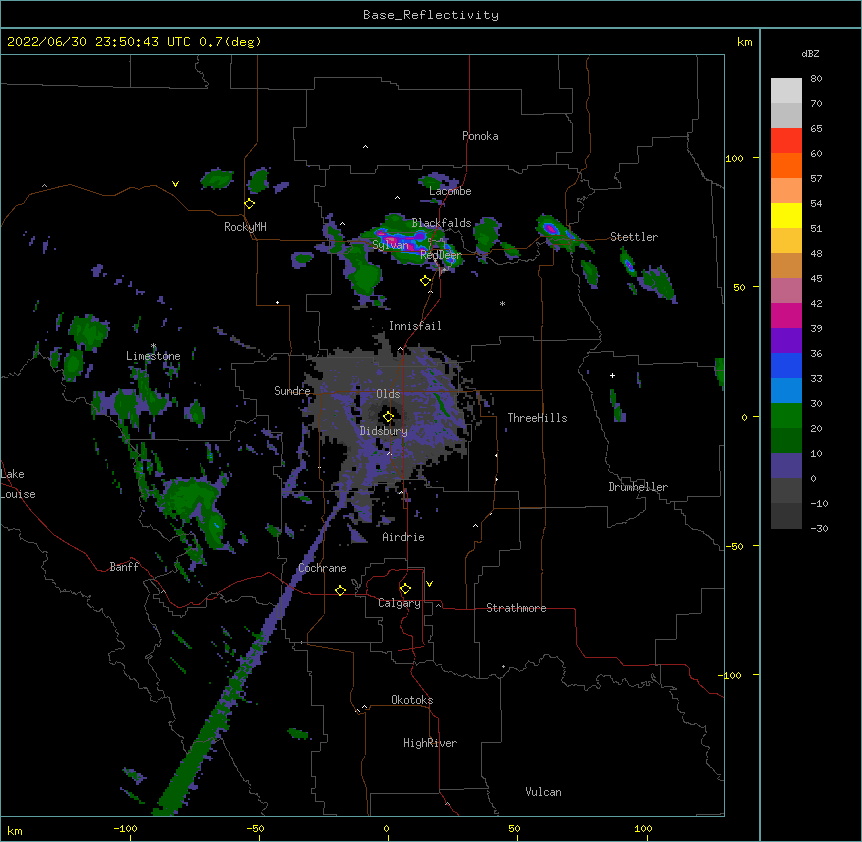Pick the purple 36-39 dBZ legend swatch
862x842 pixels.
pos(786,340)
